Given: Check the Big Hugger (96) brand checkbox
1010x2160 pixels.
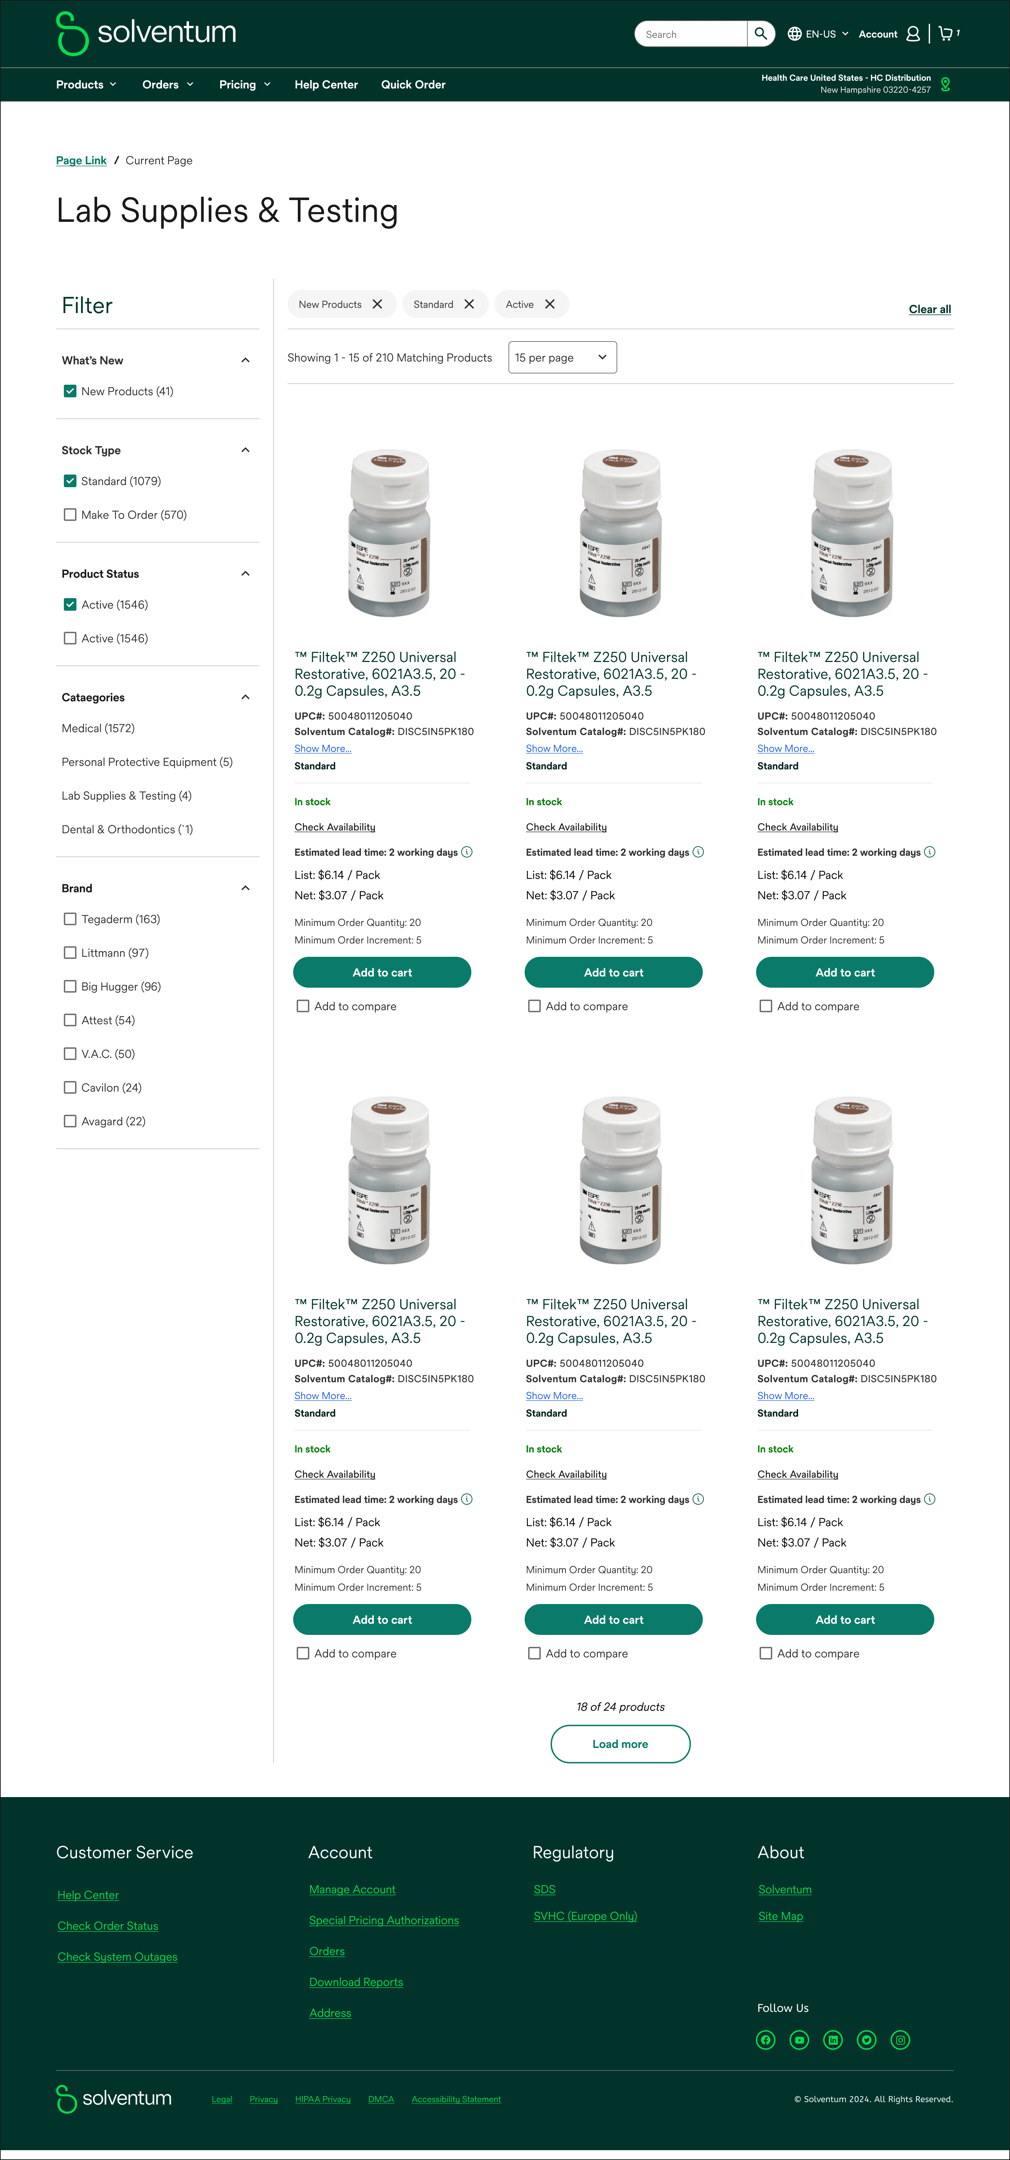Looking at the screenshot, I should [x=70, y=986].
